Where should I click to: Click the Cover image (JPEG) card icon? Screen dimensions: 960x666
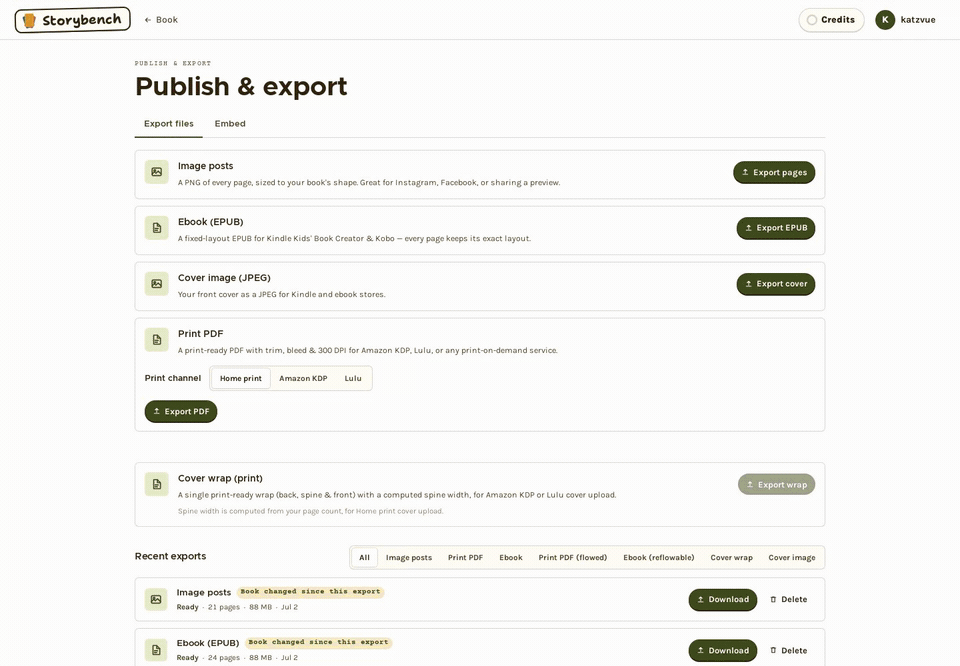pyautogui.click(x=157, y=284)
